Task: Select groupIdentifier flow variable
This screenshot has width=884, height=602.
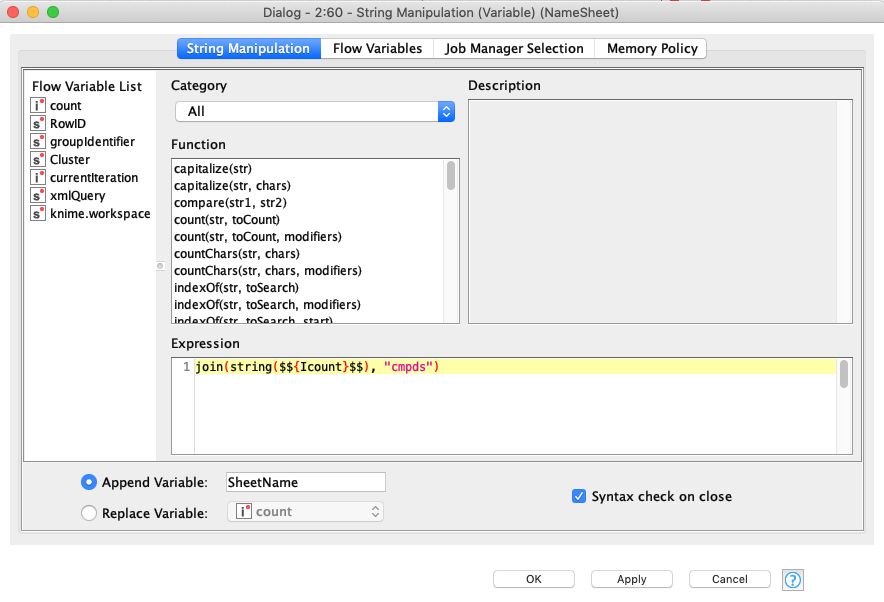Action: (92, 141)
